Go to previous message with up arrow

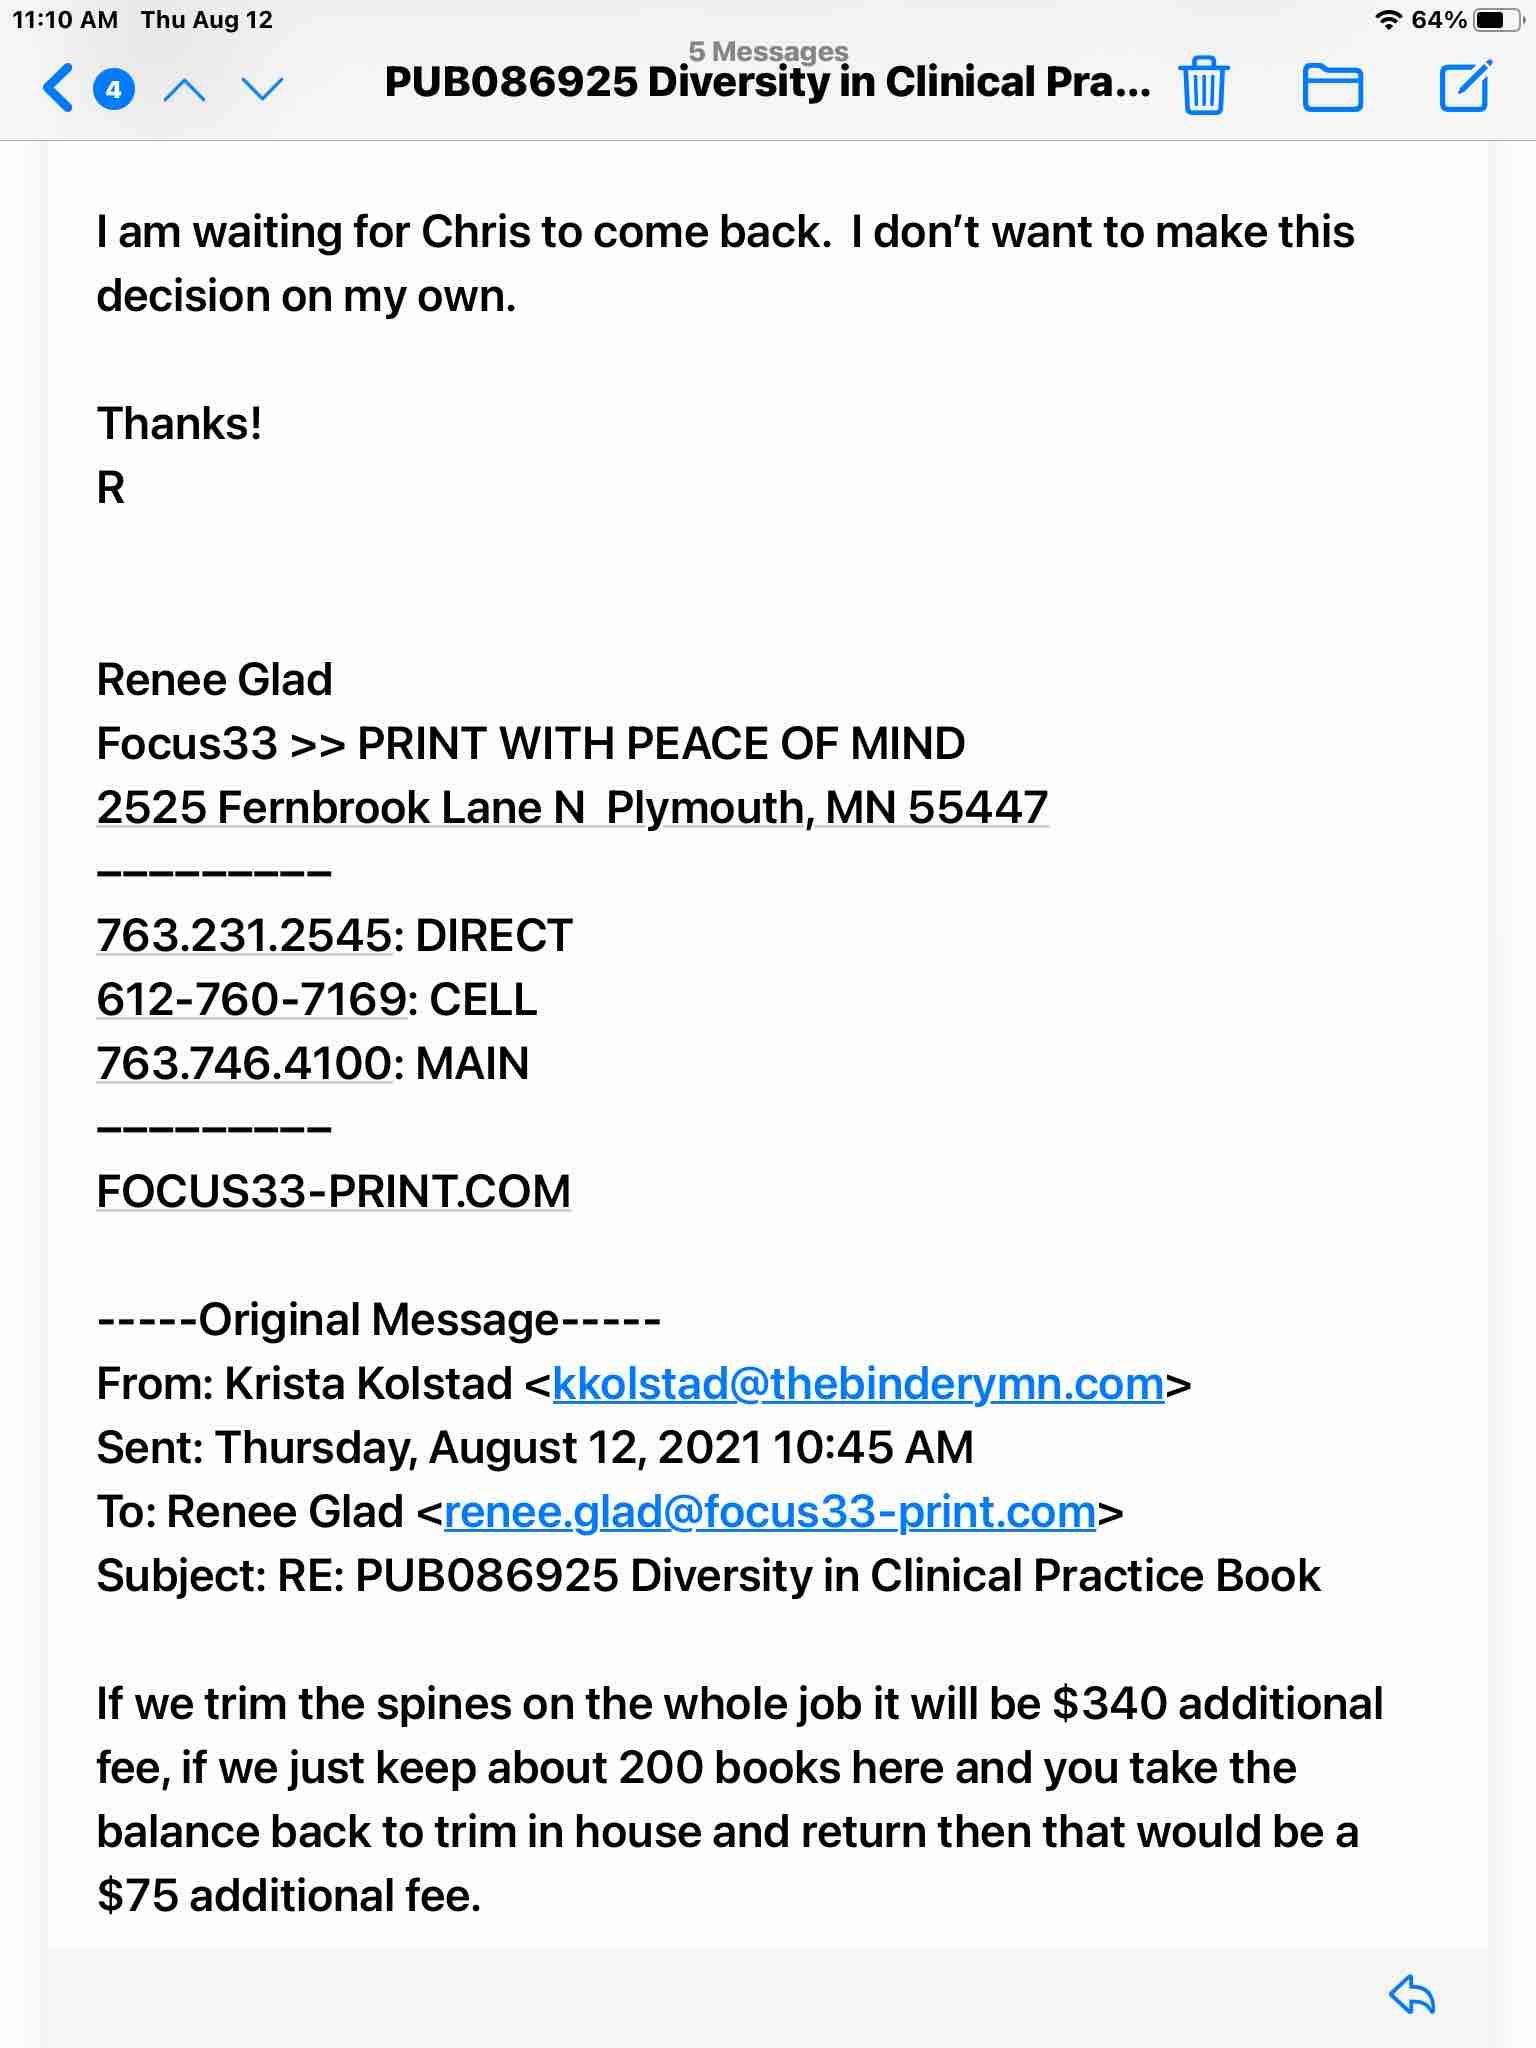pos(184,90)
